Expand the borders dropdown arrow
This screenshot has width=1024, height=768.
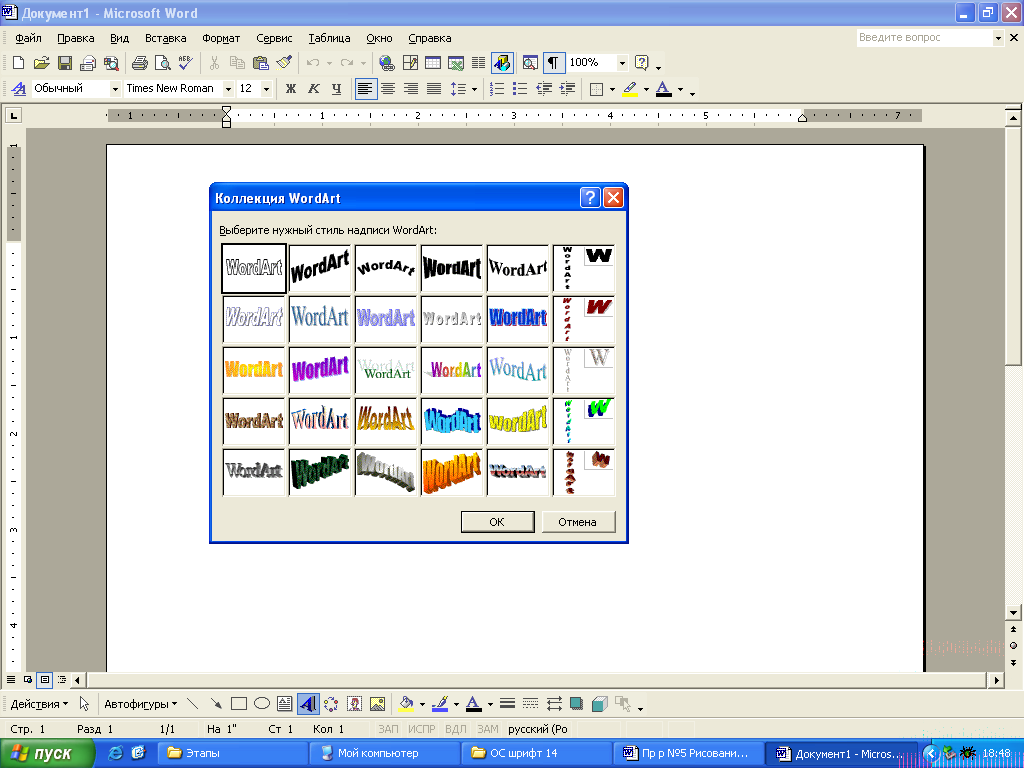coord(612,89)
